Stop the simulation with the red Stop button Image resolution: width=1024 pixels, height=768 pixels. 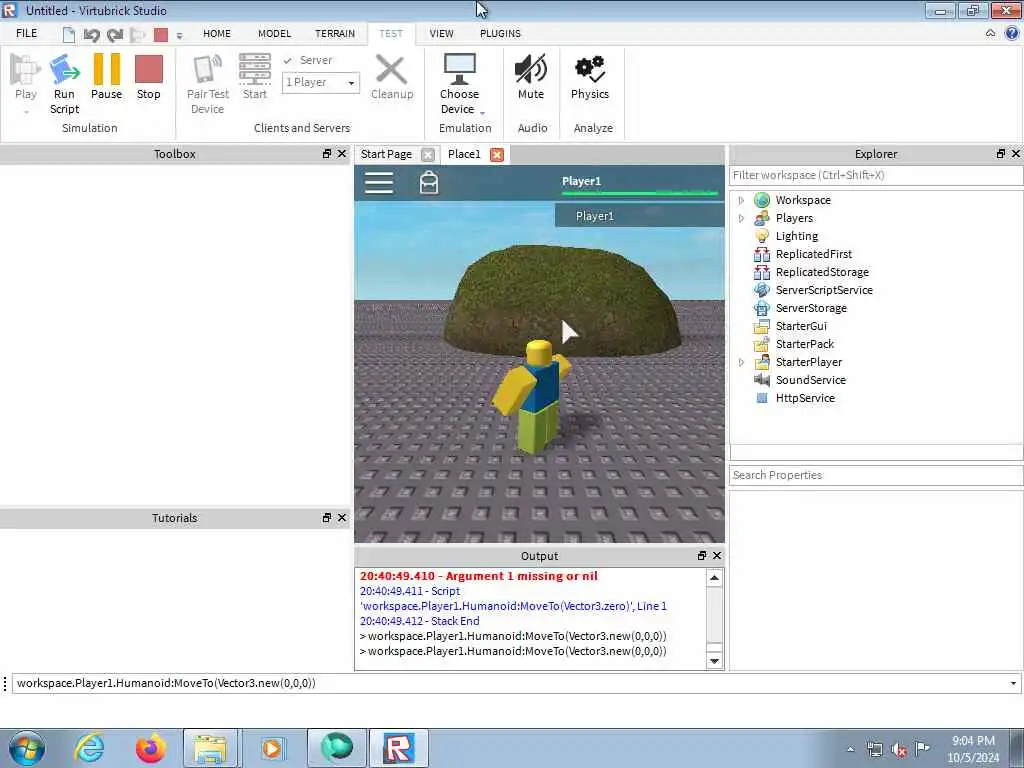click(x=149, y=69)
